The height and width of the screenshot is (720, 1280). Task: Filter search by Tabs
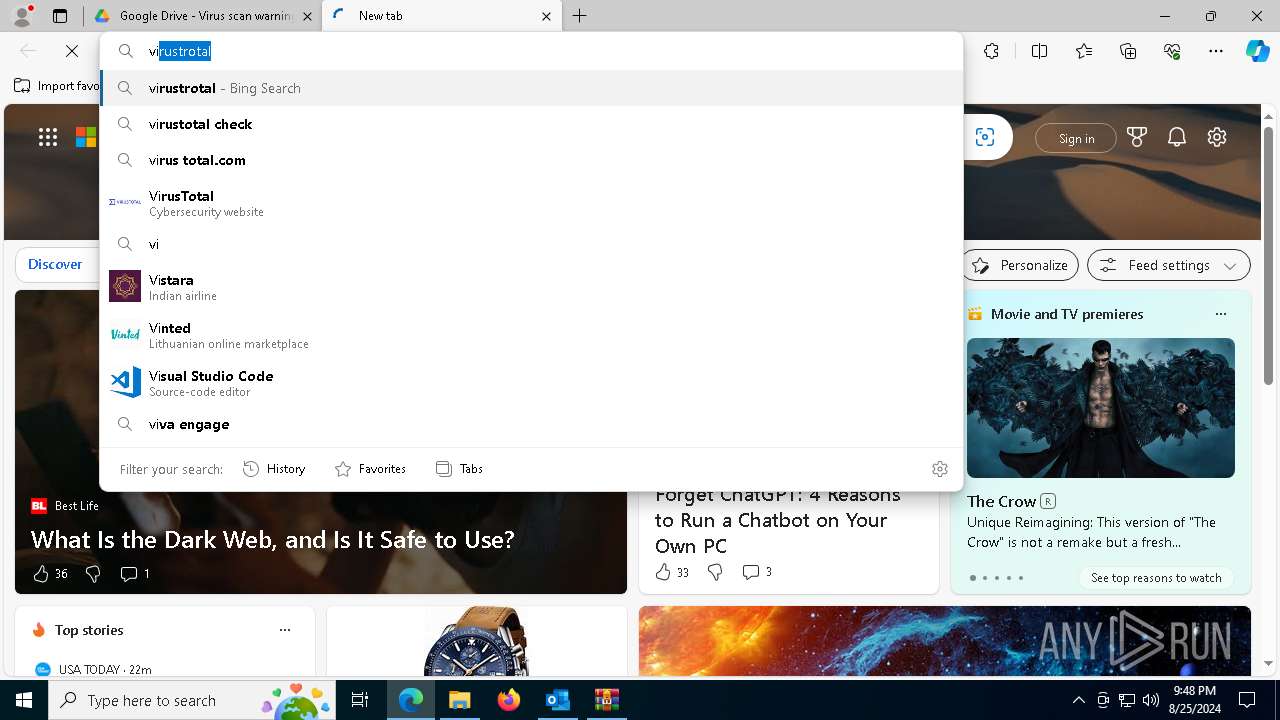pos(459,469)
